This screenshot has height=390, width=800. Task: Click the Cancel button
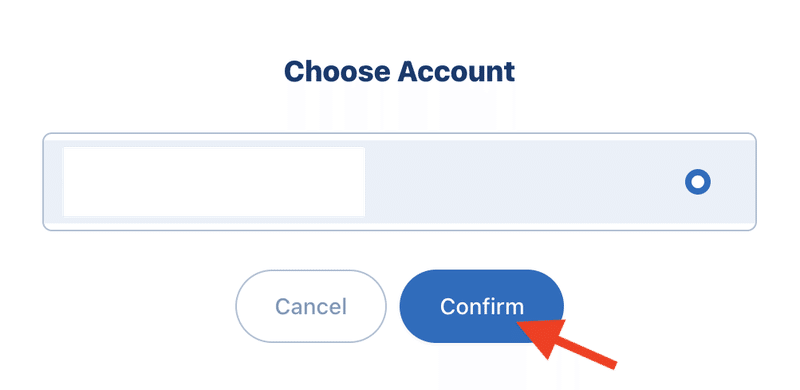click(x=311, y=306)
